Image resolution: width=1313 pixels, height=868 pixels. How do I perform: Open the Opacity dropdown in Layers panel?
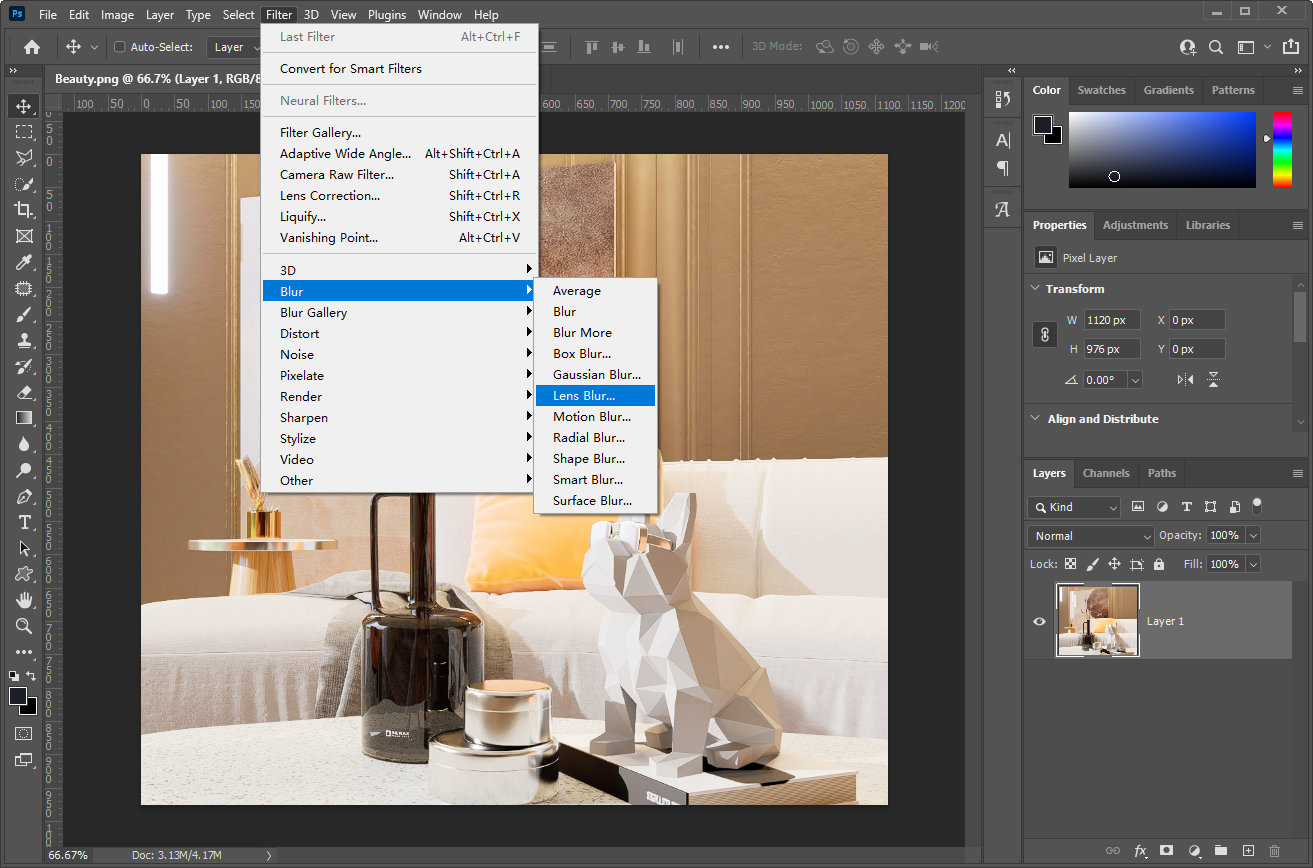coord(1253,535)
